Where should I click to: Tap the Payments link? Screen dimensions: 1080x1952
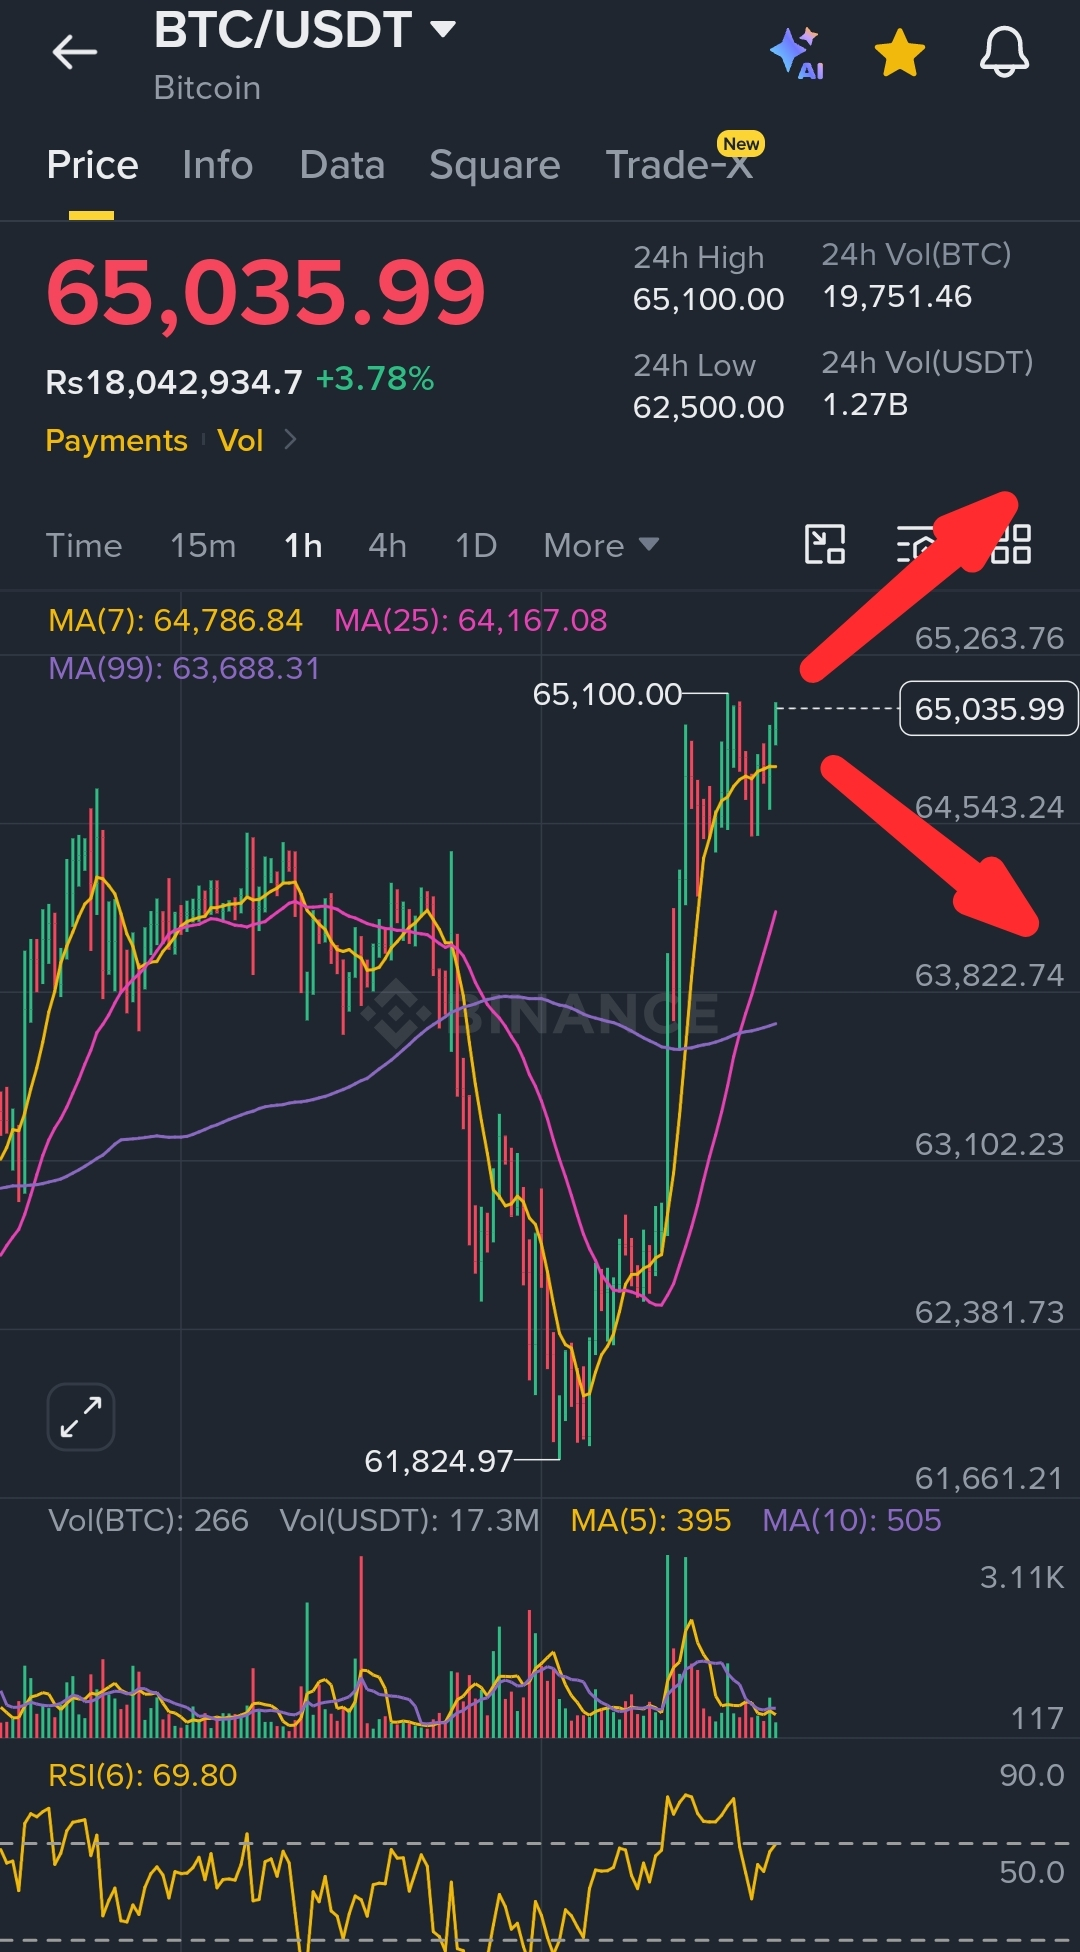(117, 441)
